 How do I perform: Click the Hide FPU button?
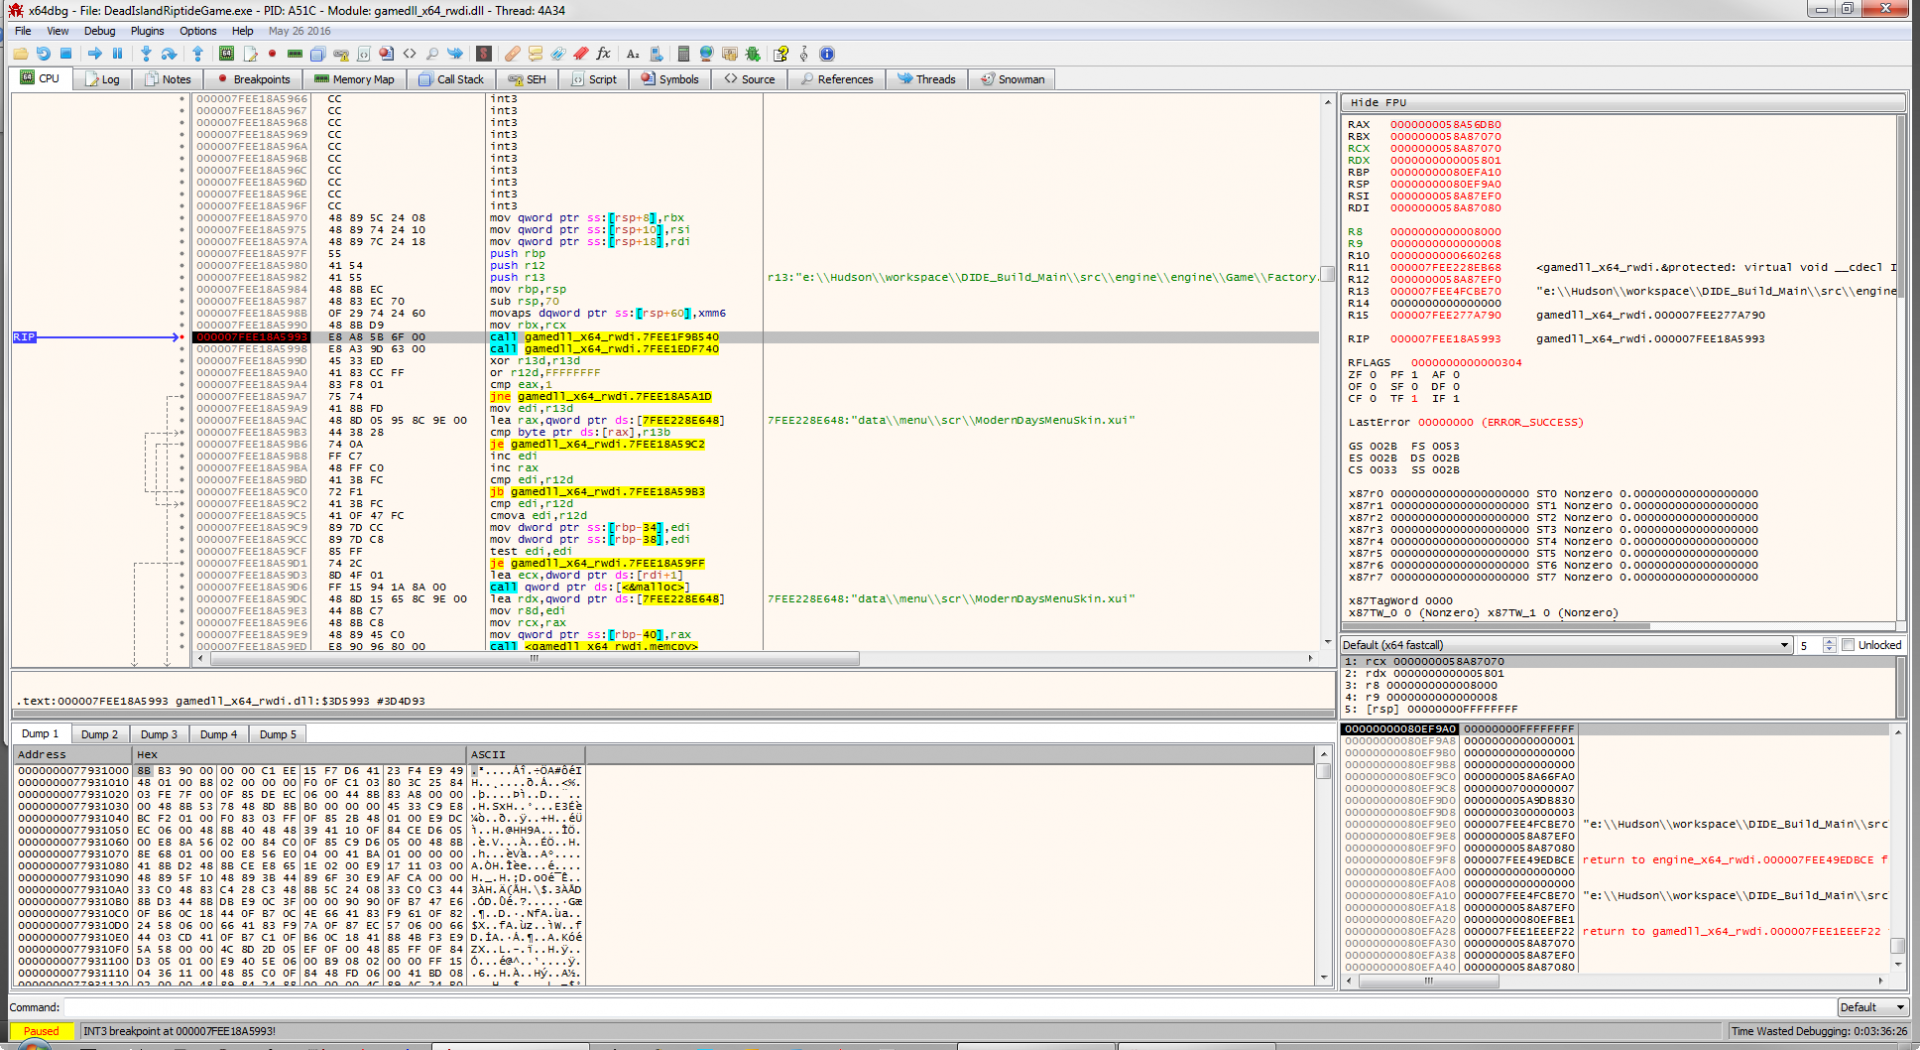(1378, 102)
